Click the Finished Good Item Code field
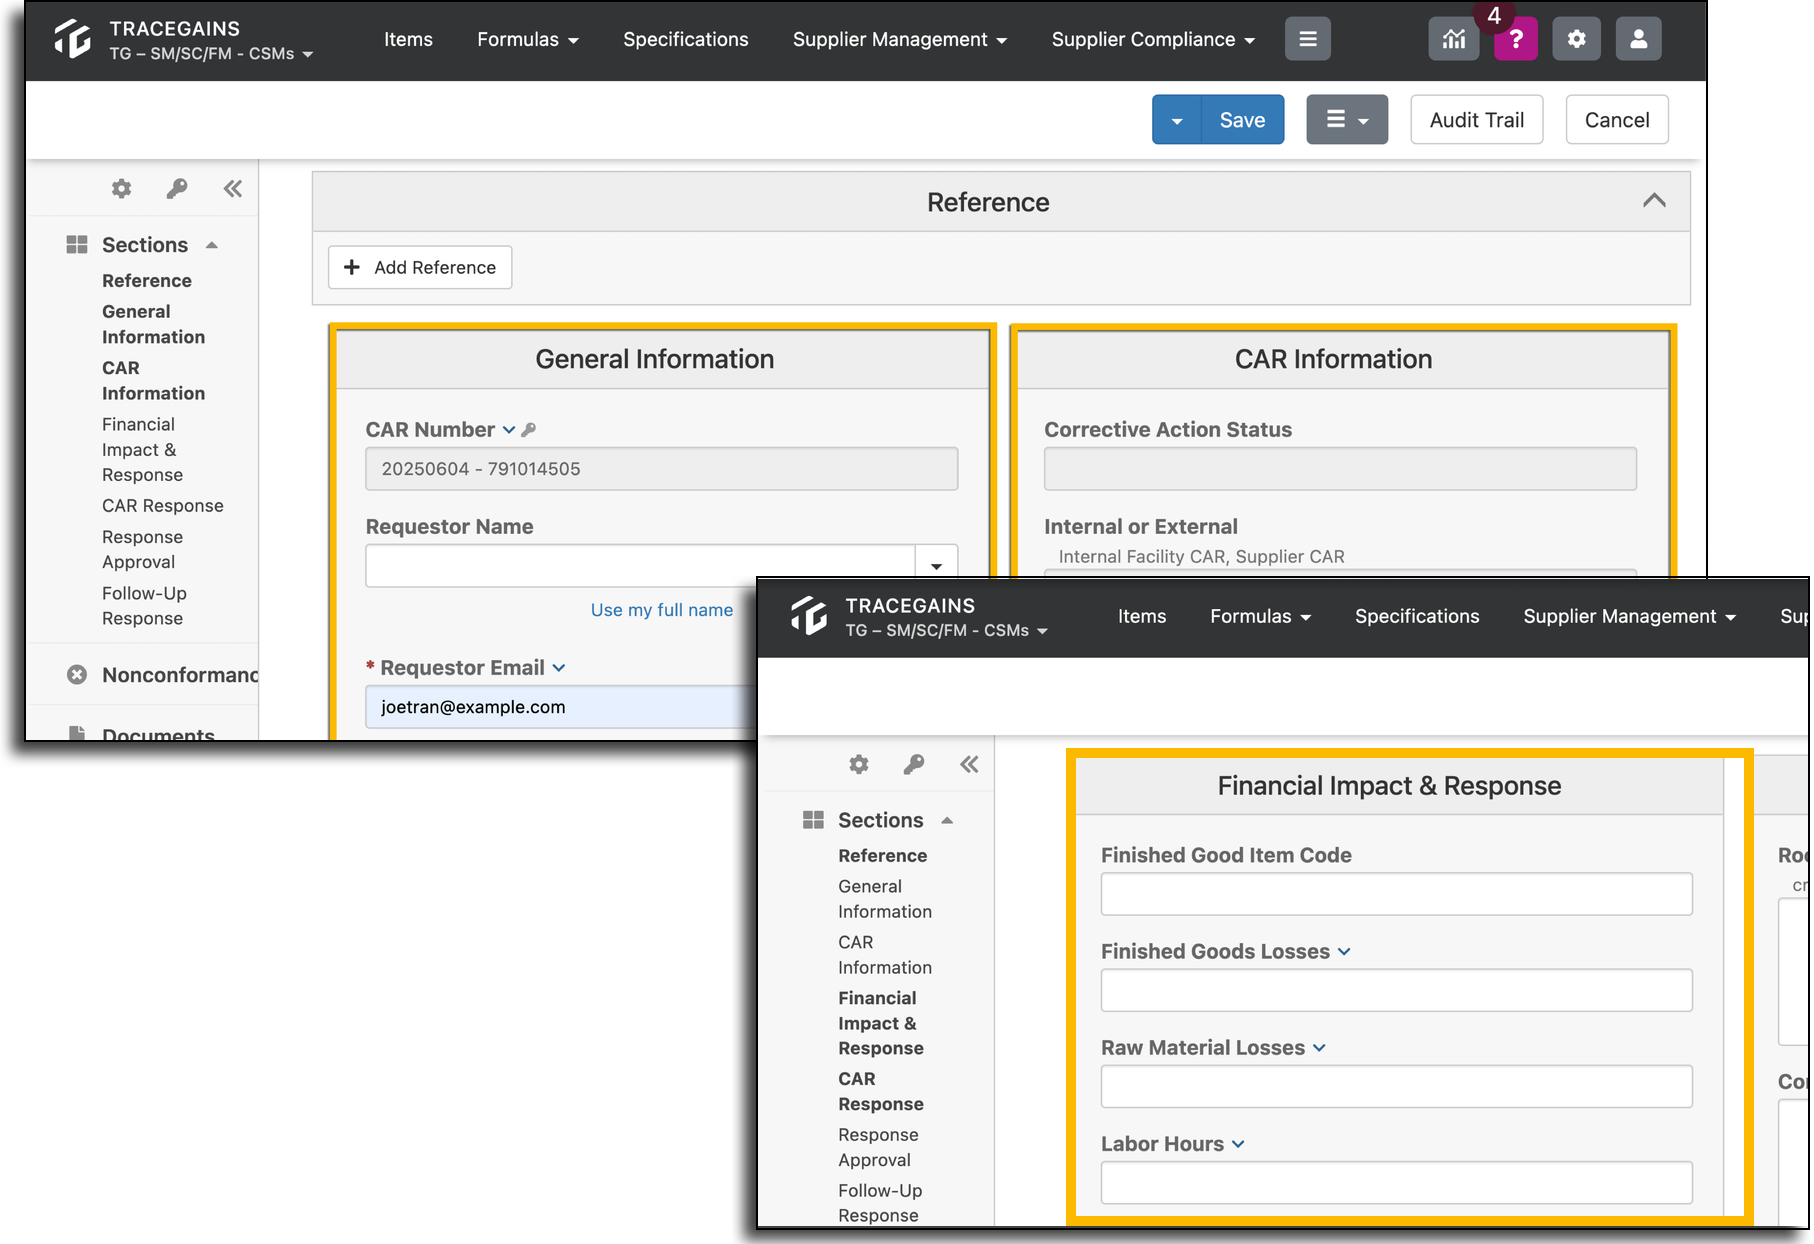1814x1244 pixels. pos(1397,894)
